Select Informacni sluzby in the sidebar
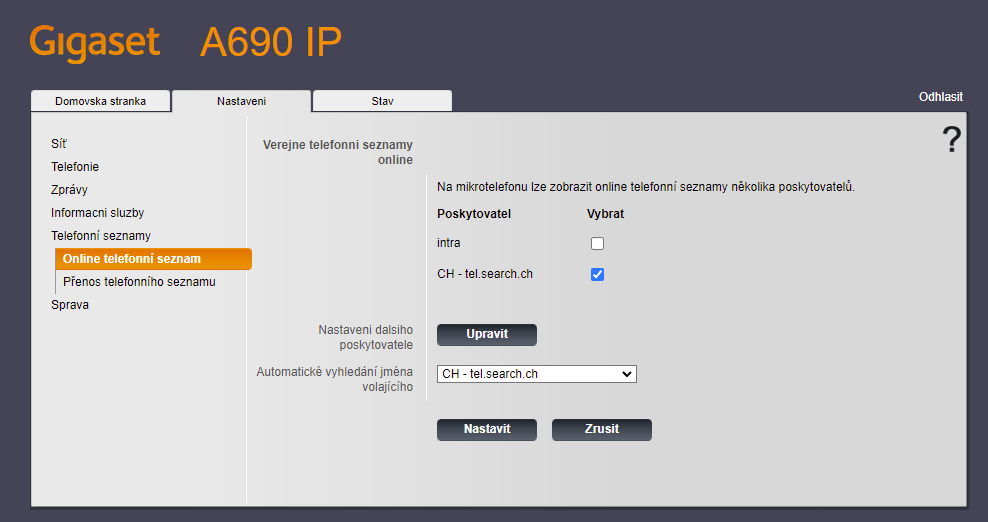The height and width of the screenshot is (522, 988). 98,212
